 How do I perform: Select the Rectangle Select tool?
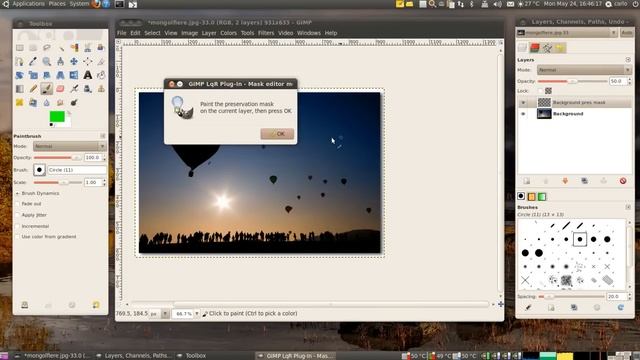[20, 48]
